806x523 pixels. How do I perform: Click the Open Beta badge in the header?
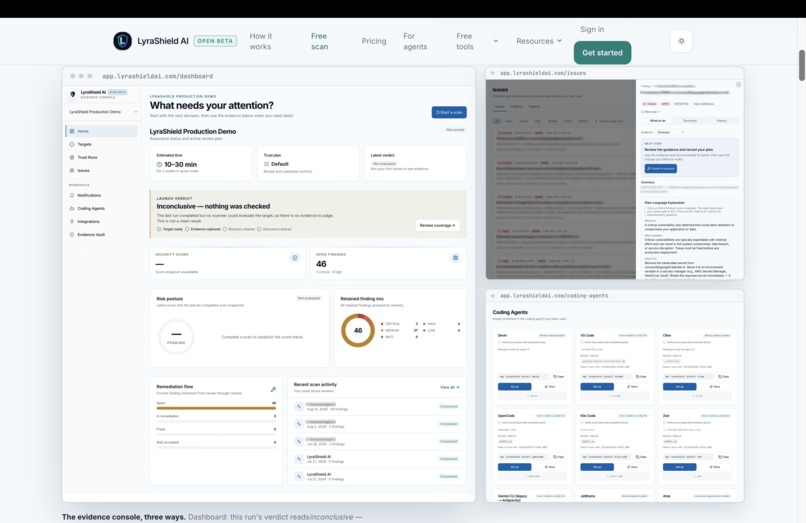[215, 41]
